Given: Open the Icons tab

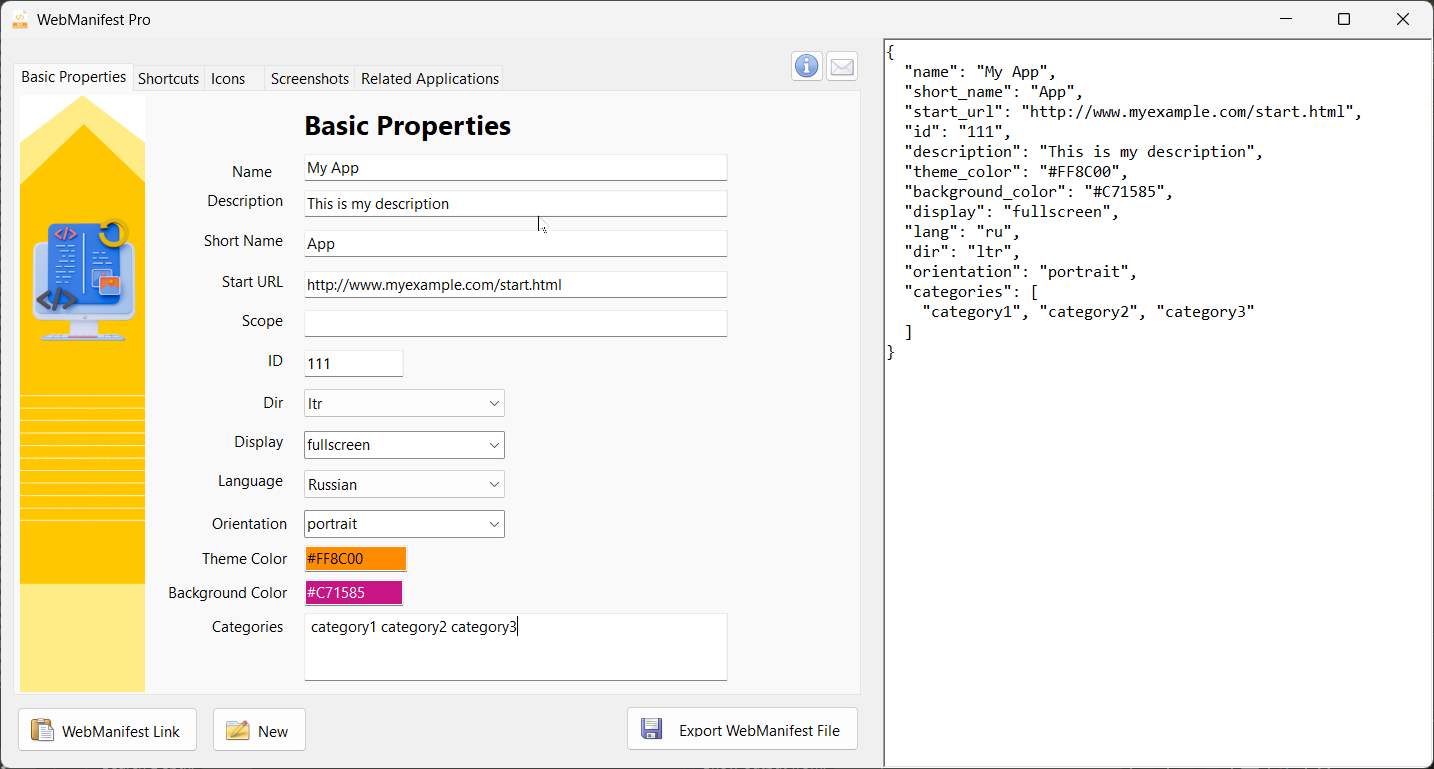Looking at the screenshot, I should point(228,79).
